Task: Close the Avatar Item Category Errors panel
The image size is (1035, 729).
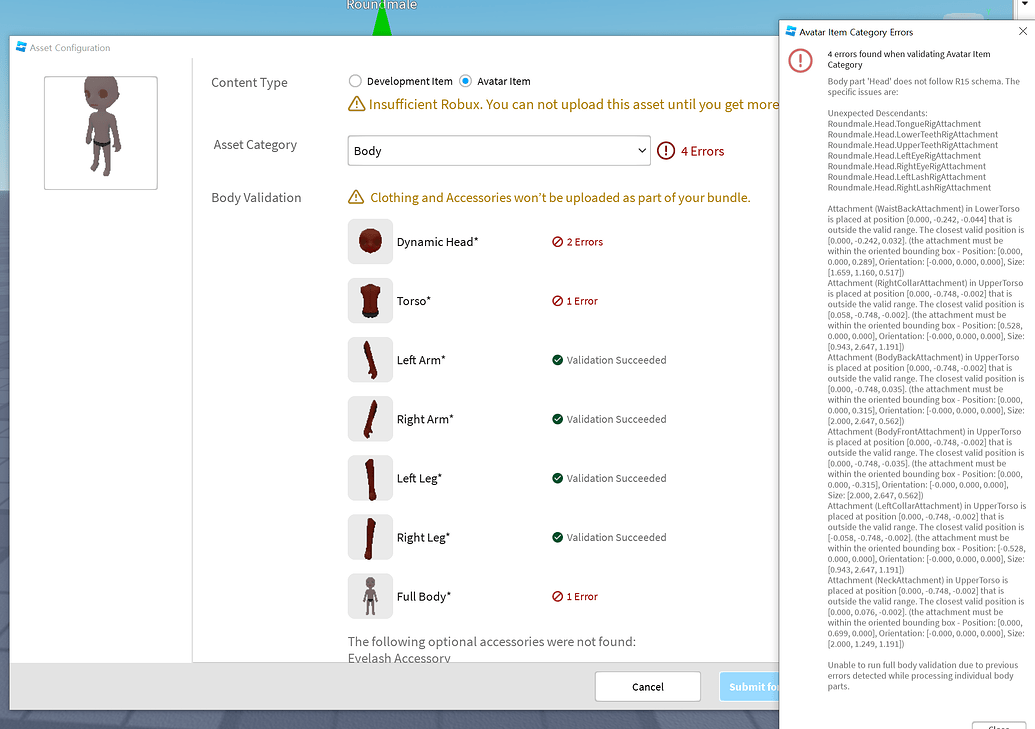Action: click(1022, 29)
